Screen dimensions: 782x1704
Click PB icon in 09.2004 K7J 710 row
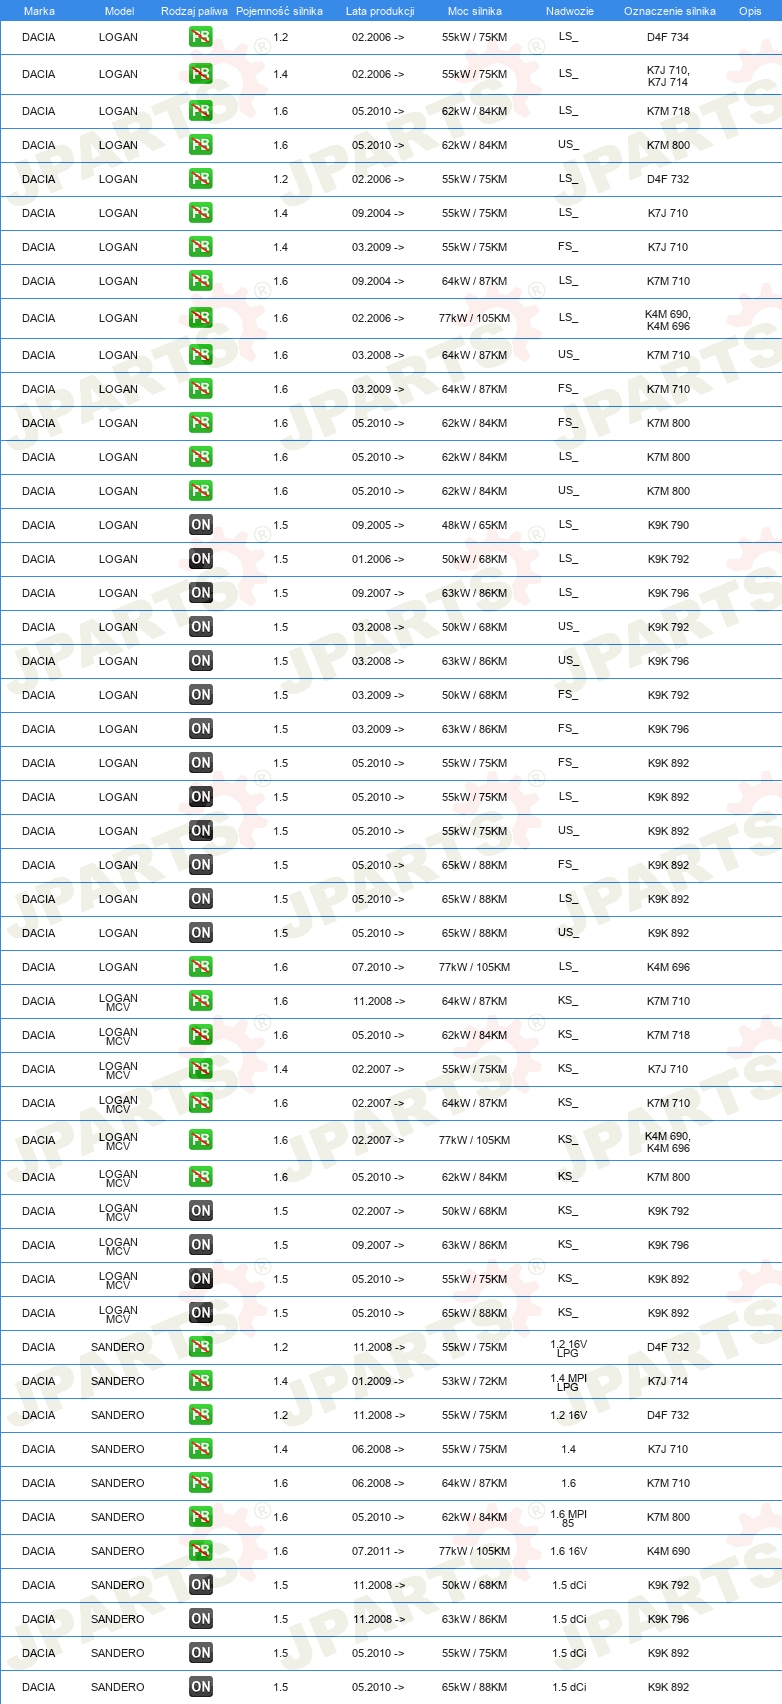pos(201,213)
